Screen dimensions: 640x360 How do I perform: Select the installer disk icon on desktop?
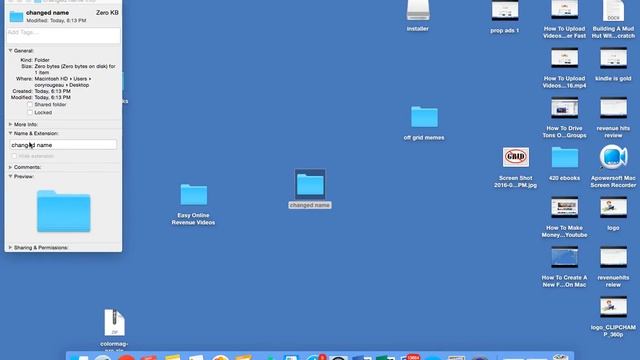click(418, 10)
